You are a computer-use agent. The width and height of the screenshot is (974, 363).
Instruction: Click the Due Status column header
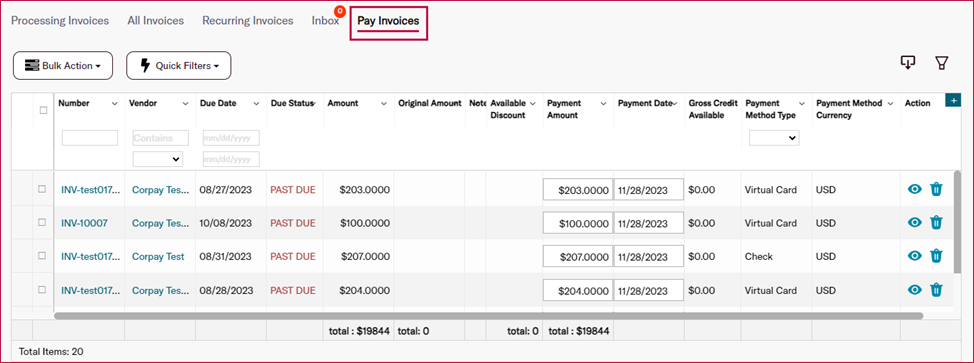pyautogui.click(x=293, y=103)
